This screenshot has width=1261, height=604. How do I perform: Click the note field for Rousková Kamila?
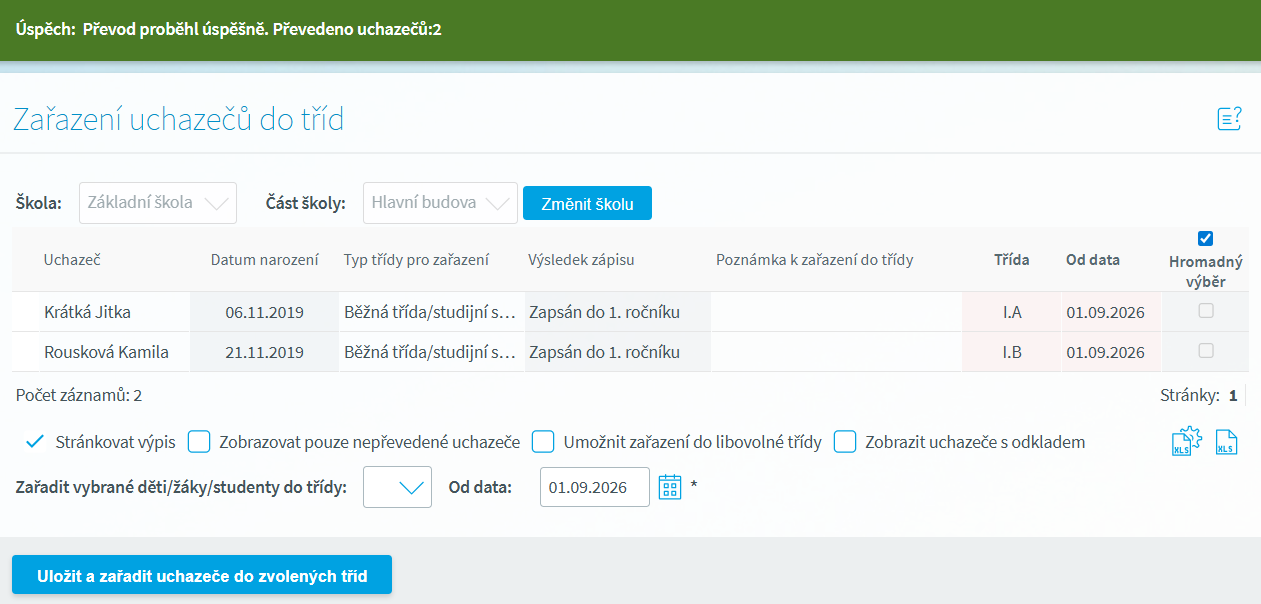pyautogui.click(x=835, y=352)
